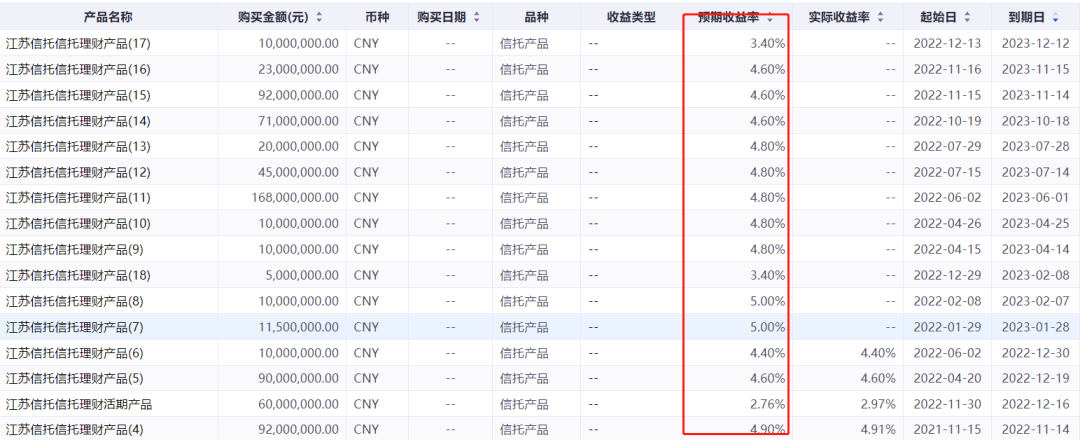Click start date 2022-12-13
This screenshot has height=440, width=1080.
pos(947,43)
